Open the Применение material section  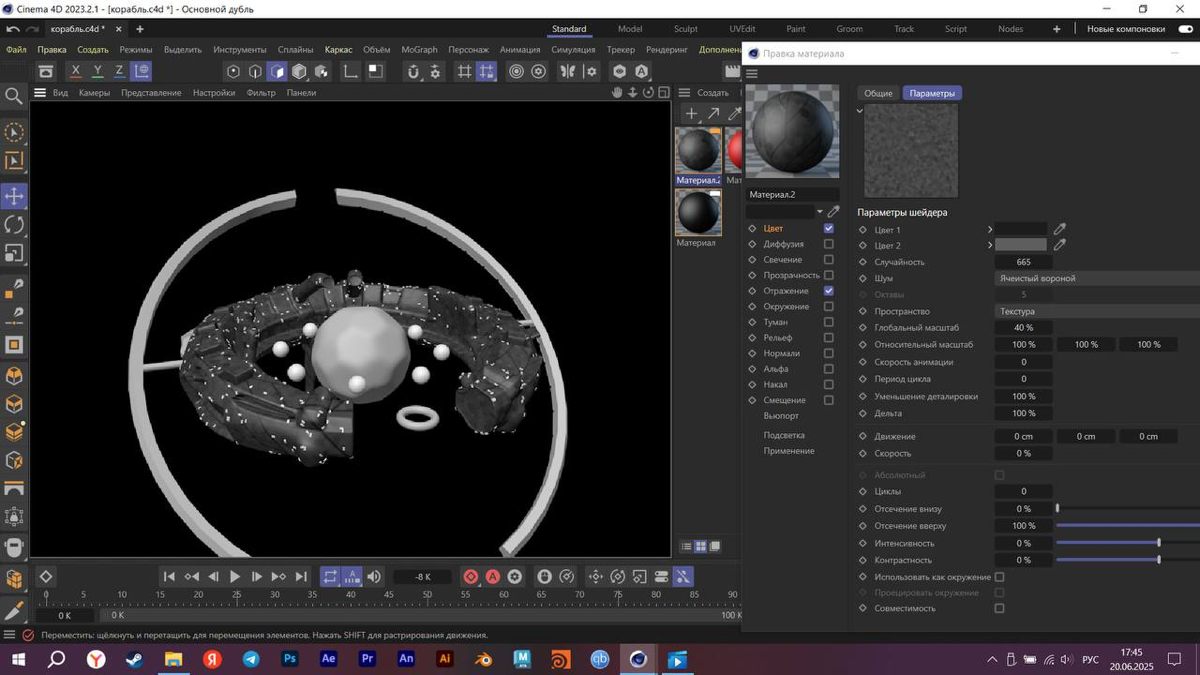pyautogui.click(x=789, y=451)
